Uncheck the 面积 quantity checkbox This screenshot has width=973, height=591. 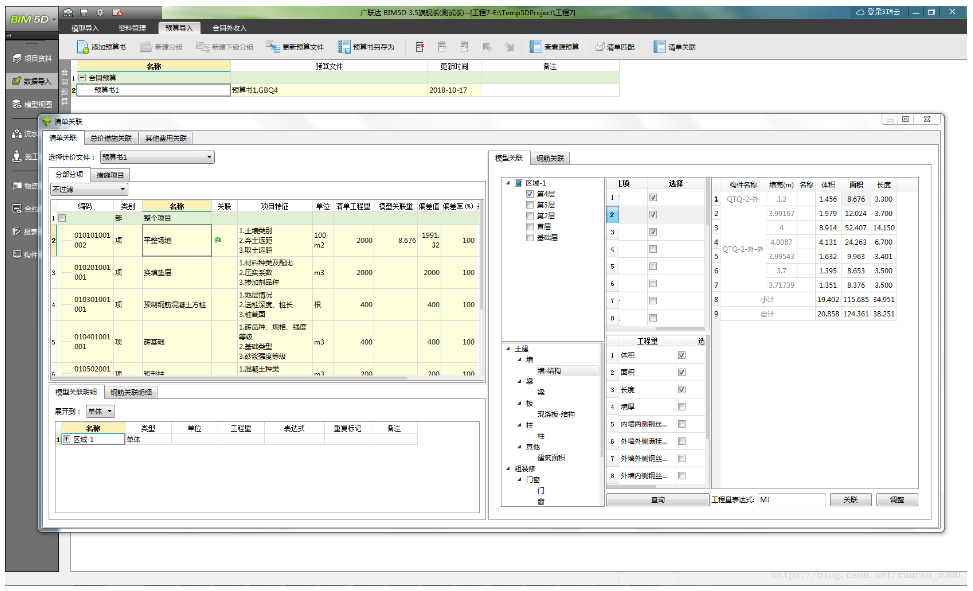click(x=682, y=372)
